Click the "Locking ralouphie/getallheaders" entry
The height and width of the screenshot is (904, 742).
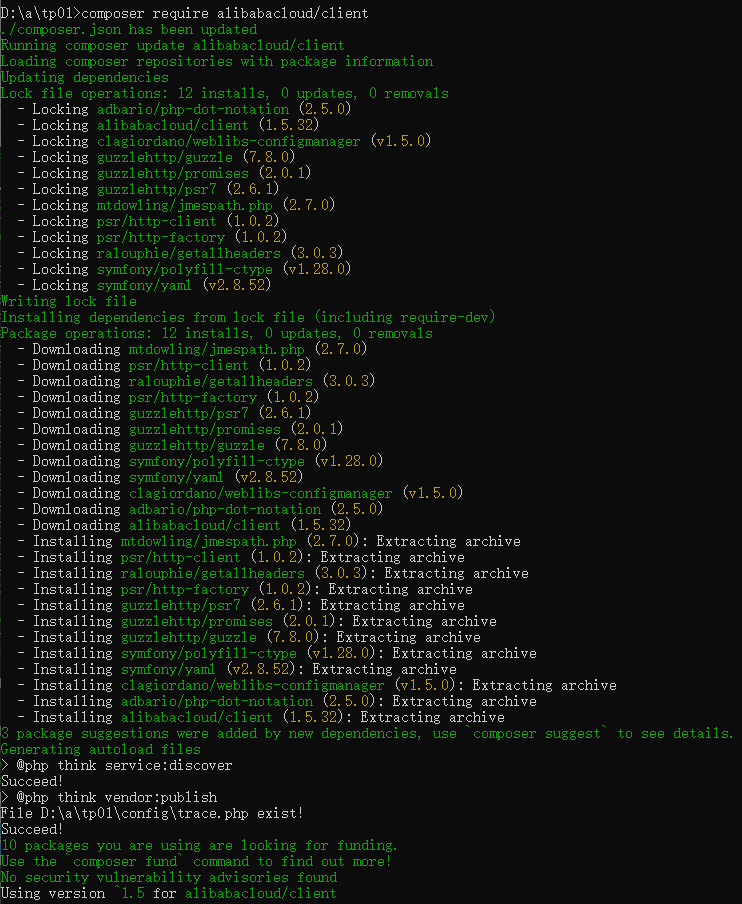pyautogui.click(x=187, y=253)
